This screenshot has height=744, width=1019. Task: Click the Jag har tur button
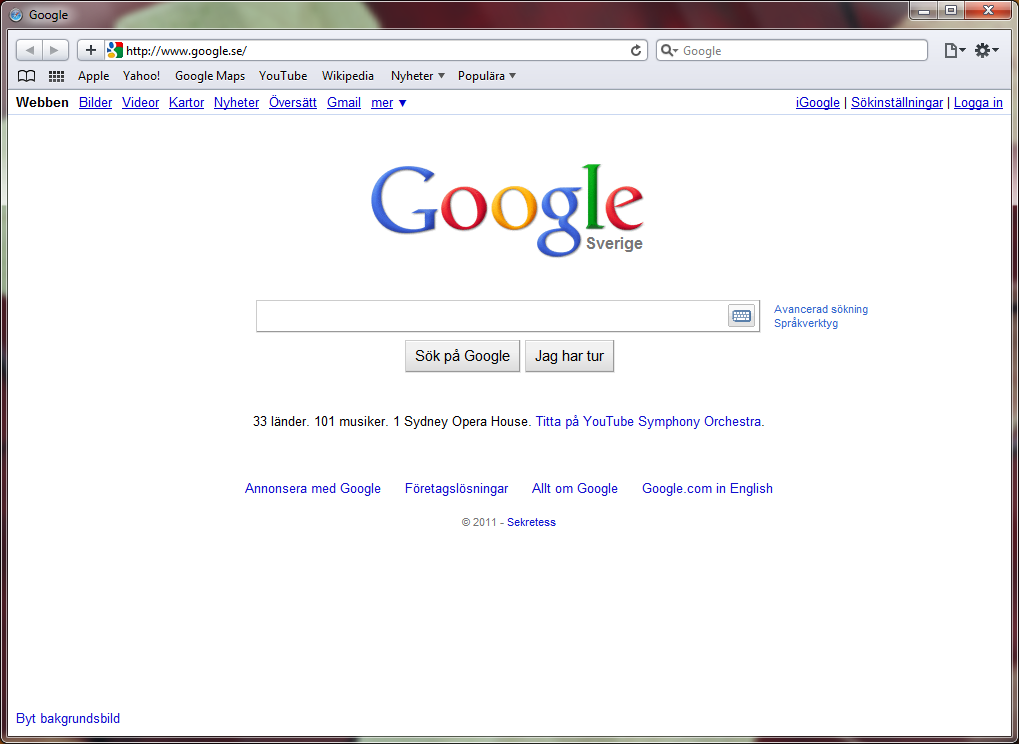[x=569, y=356]
